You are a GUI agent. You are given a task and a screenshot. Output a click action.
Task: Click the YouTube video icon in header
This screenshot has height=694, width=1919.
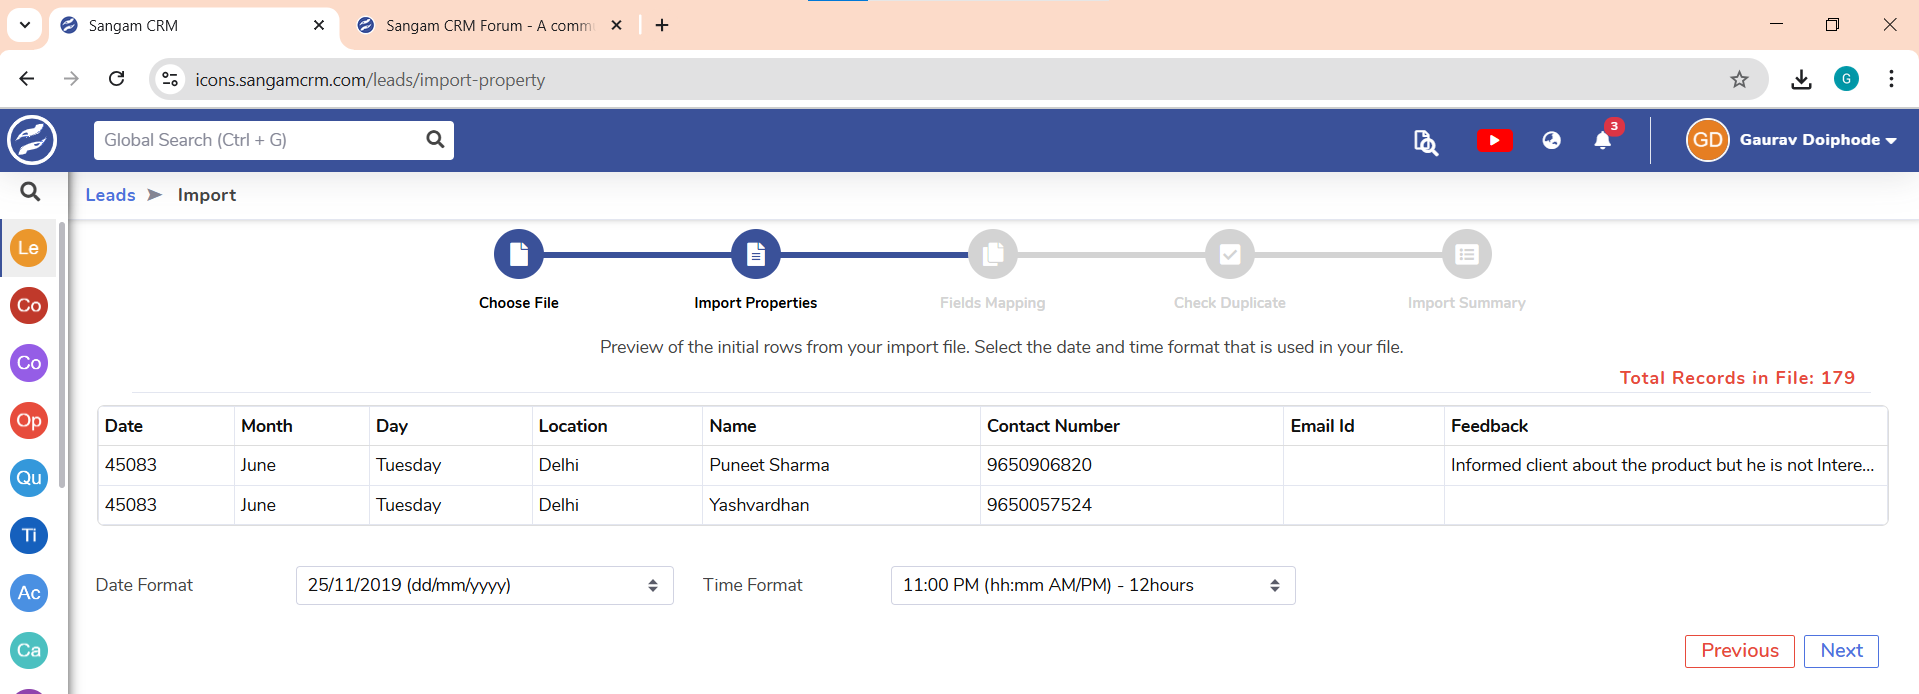coord(1494,141)
